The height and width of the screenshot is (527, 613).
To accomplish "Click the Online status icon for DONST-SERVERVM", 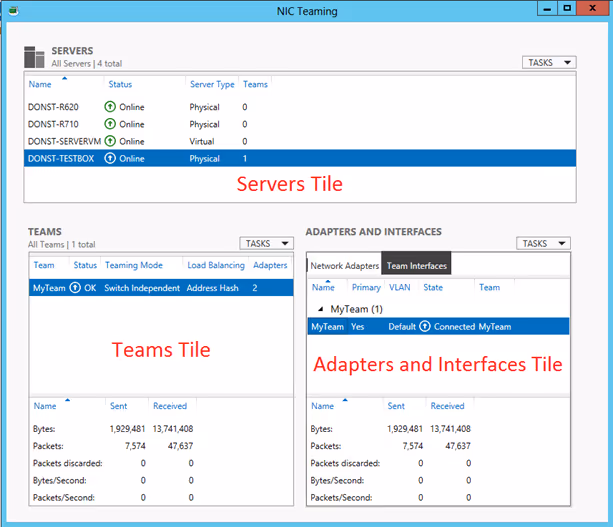I will pos(110,141).
